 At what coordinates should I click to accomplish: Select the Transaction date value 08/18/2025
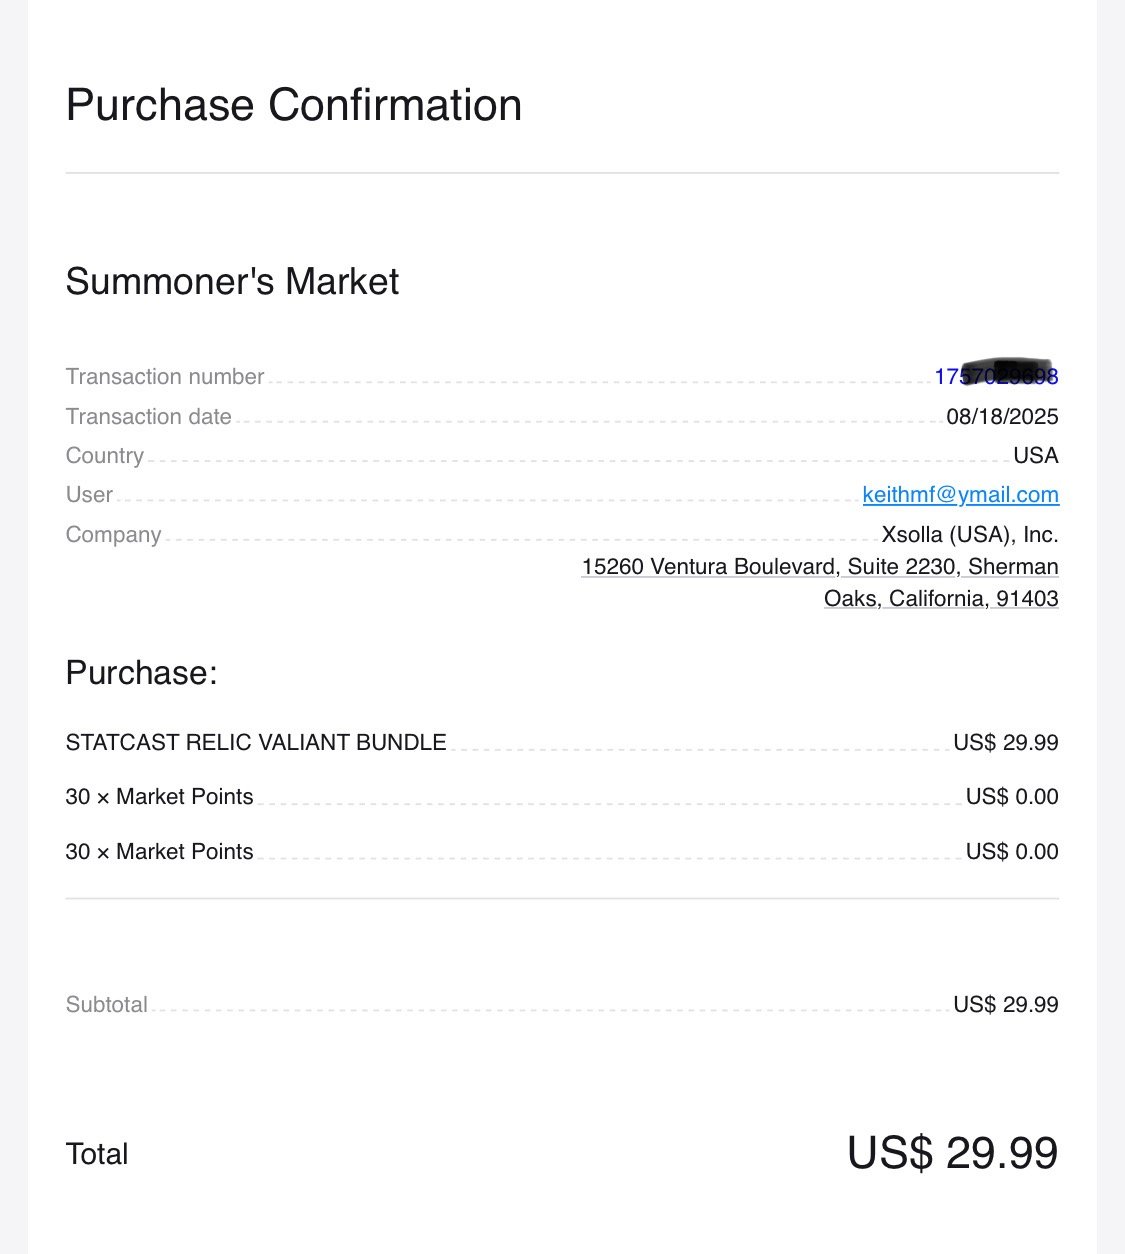tap(1002, 417)
